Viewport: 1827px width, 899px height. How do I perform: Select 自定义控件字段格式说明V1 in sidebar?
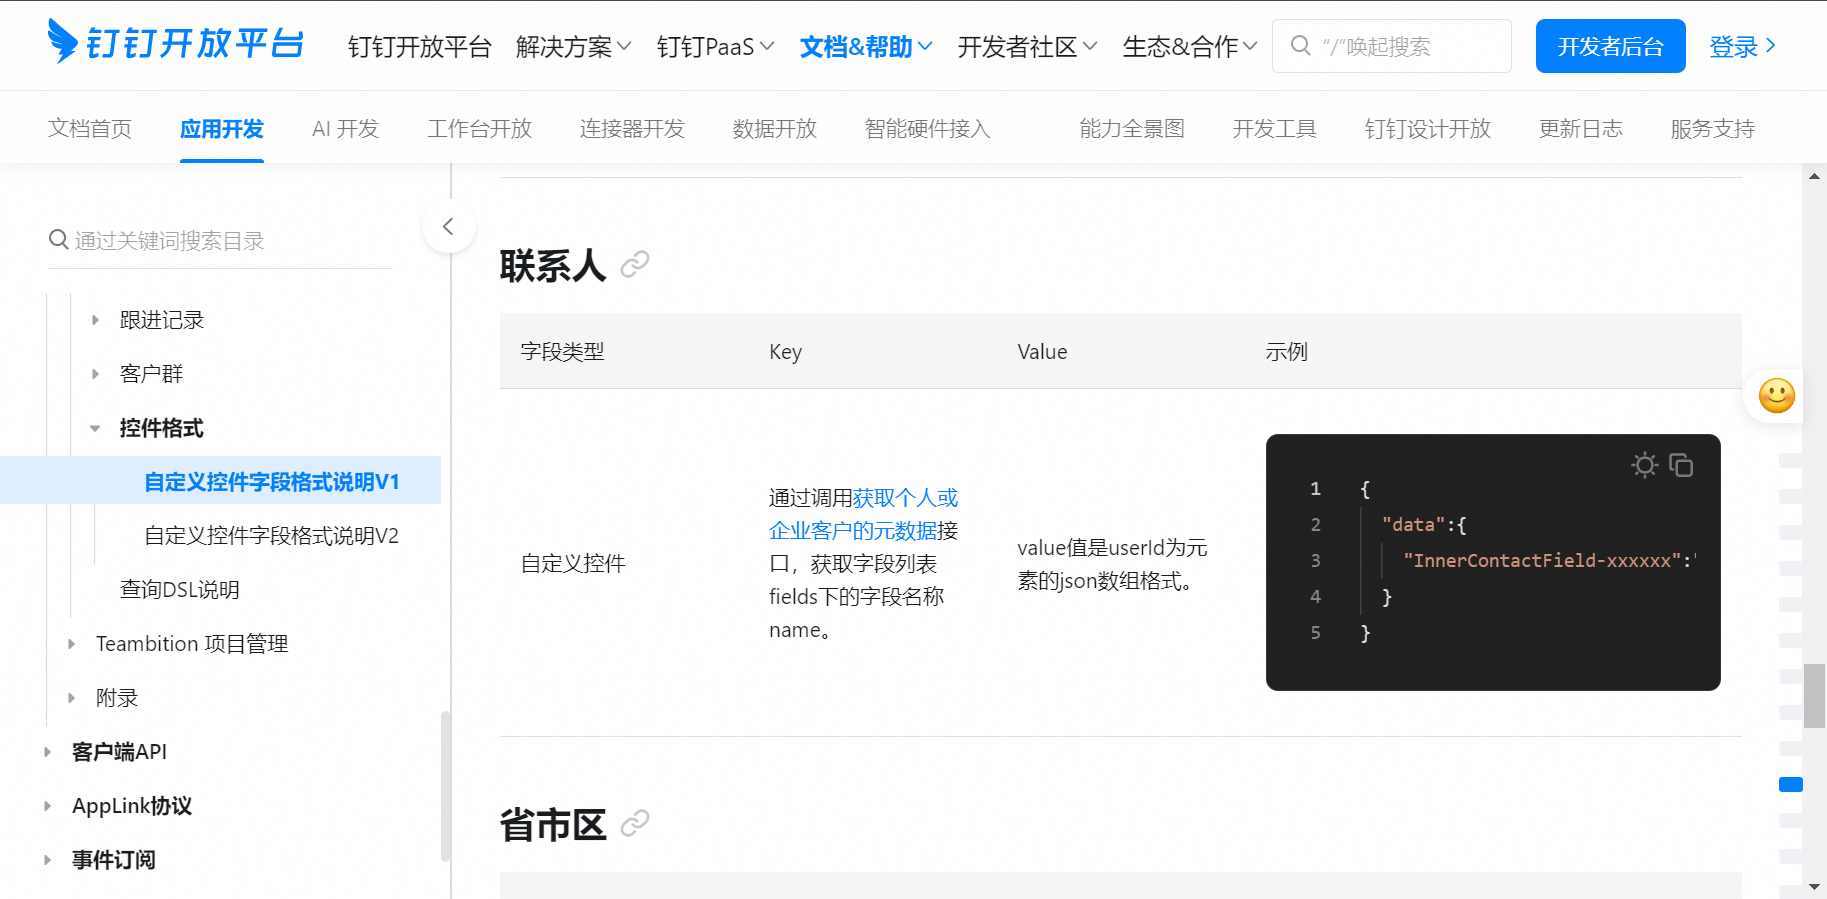tap(272, 482)
